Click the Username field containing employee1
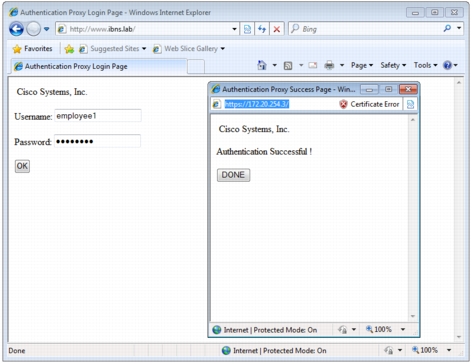Viewport: 473px width, 364px height. [98, 116]
